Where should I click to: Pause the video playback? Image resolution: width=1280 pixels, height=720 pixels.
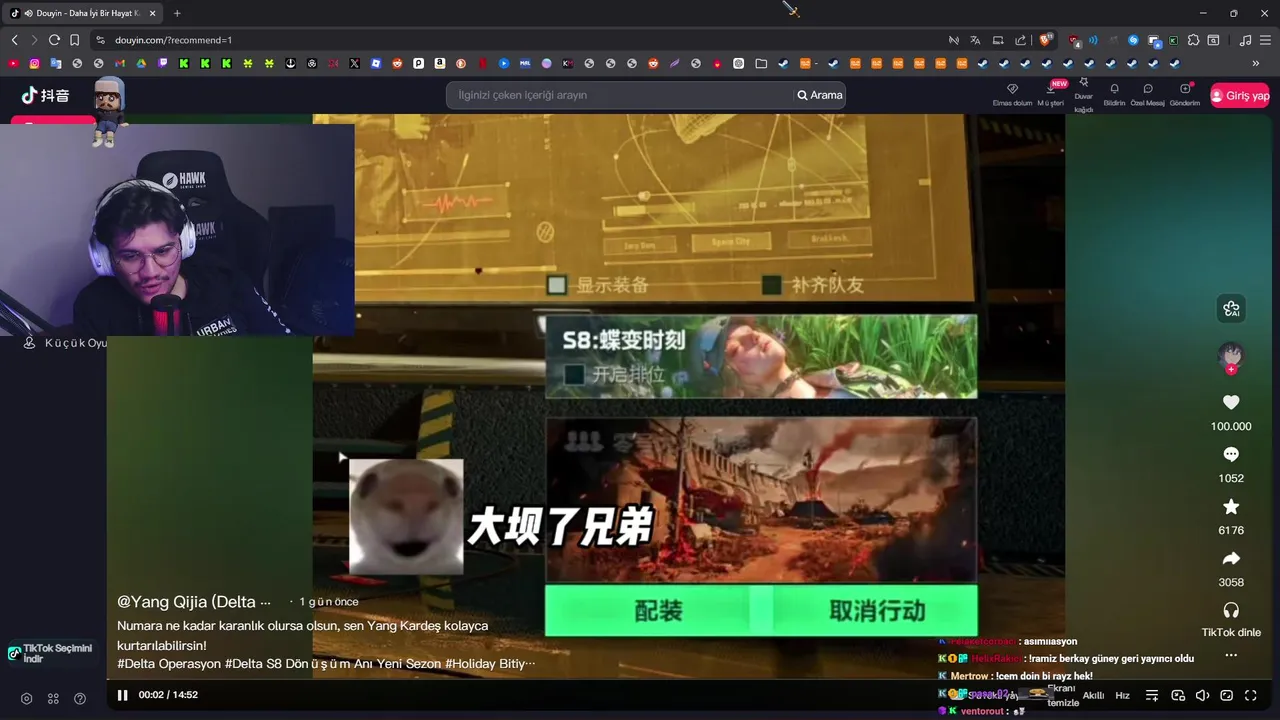(x=122, y=695)
